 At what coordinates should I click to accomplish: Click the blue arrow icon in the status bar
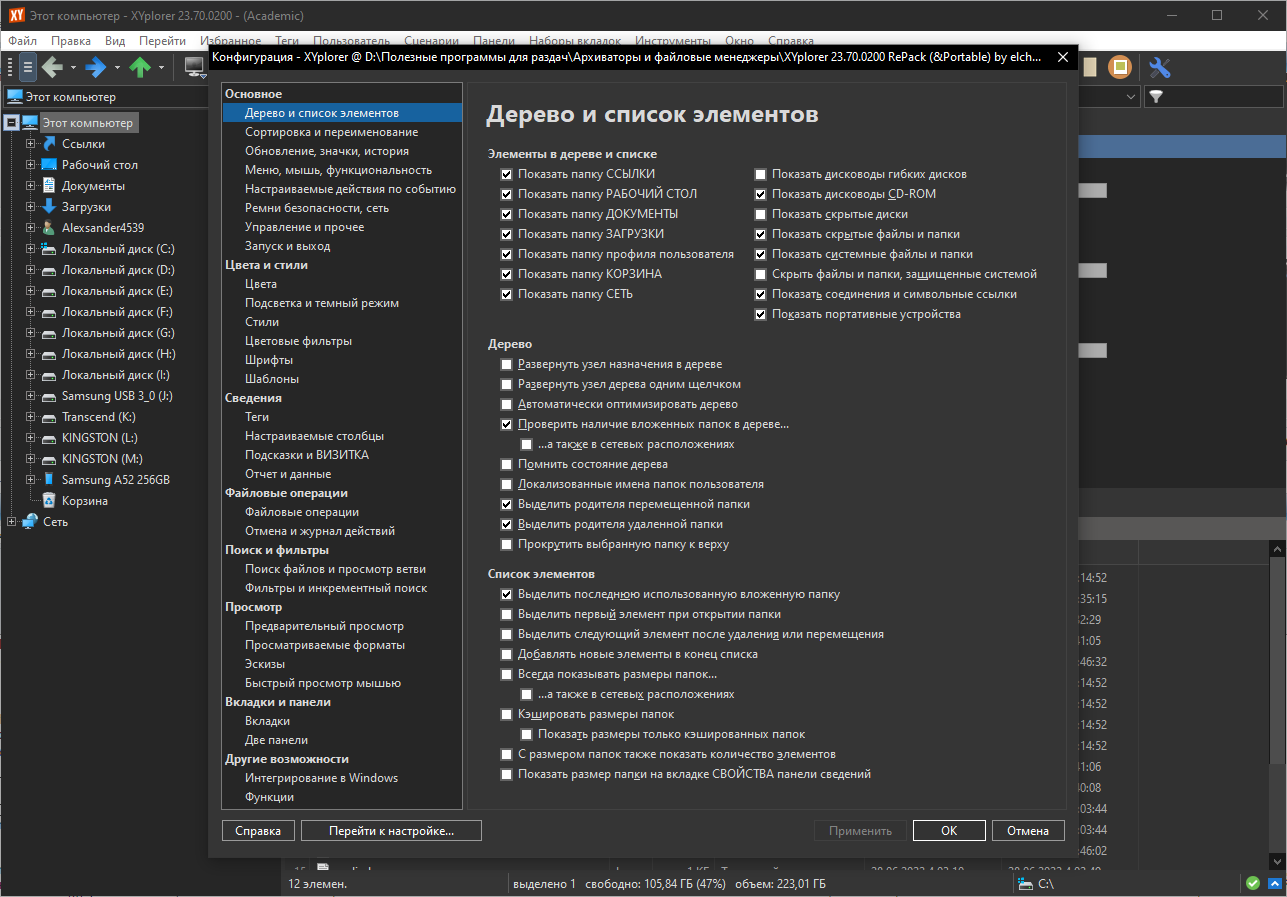click(1273, 883)
